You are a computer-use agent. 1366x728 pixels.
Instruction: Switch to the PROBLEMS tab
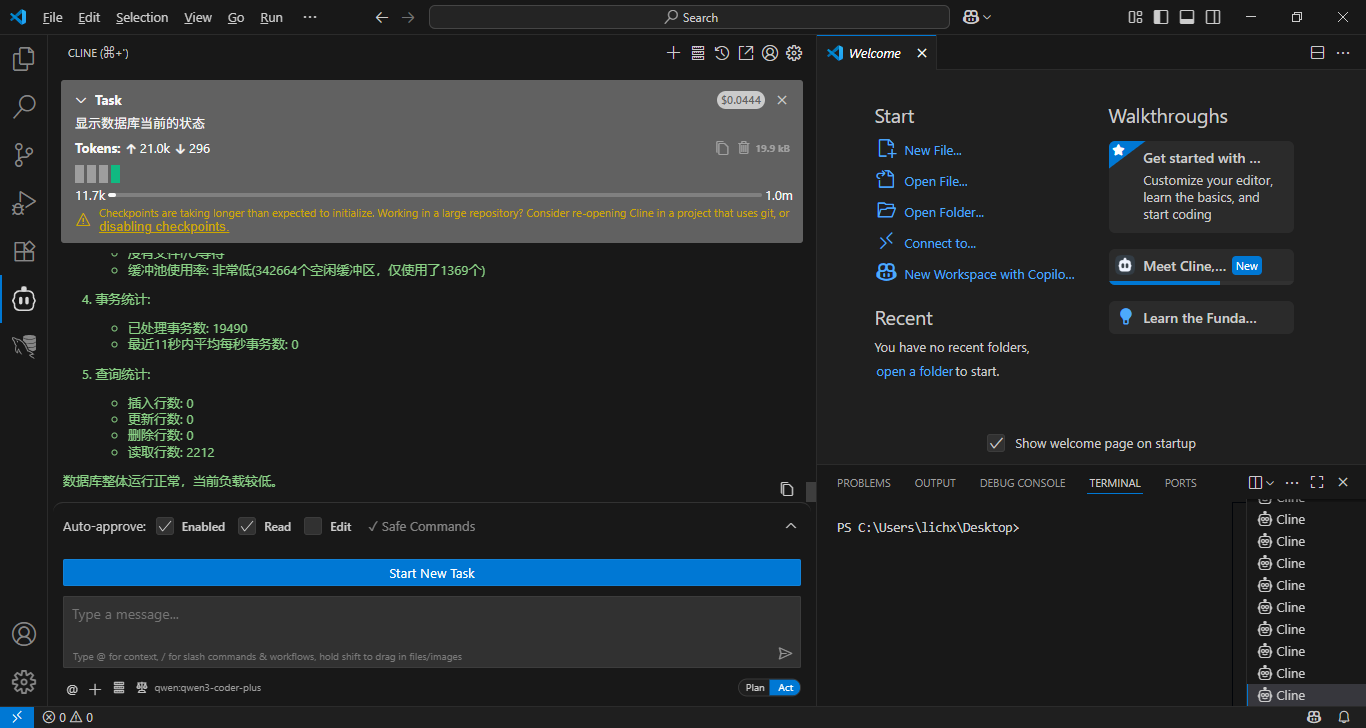(864, 483)
